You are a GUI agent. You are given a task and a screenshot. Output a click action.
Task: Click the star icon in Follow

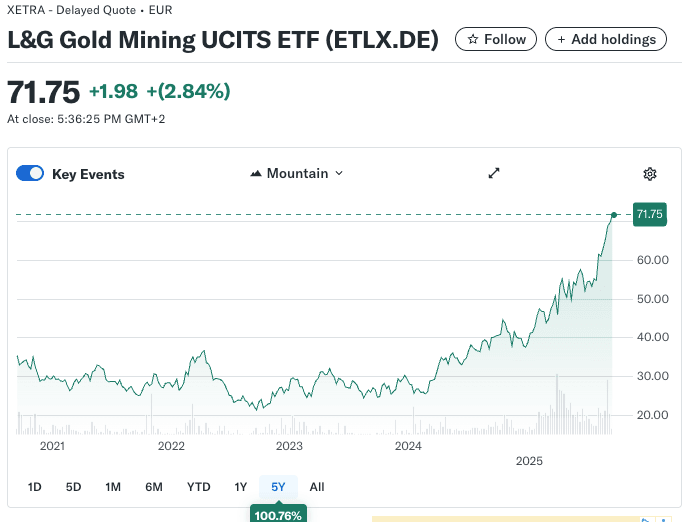[x=472, y=39]
